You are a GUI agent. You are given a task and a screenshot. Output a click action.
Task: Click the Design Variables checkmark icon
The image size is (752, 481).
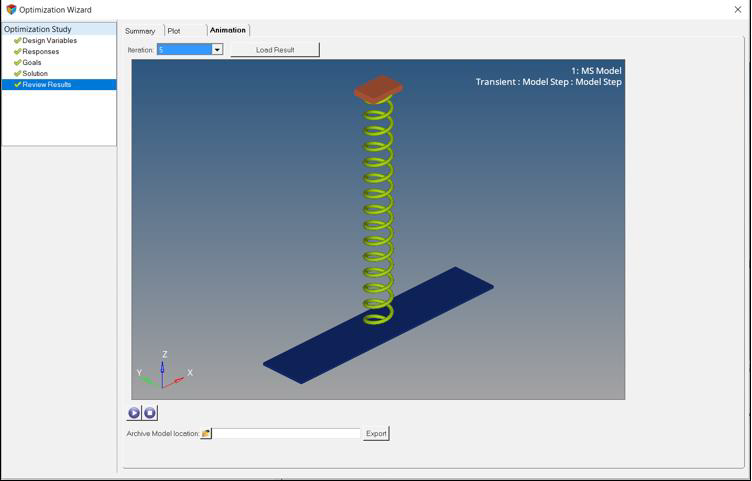(x=17, y=41)
